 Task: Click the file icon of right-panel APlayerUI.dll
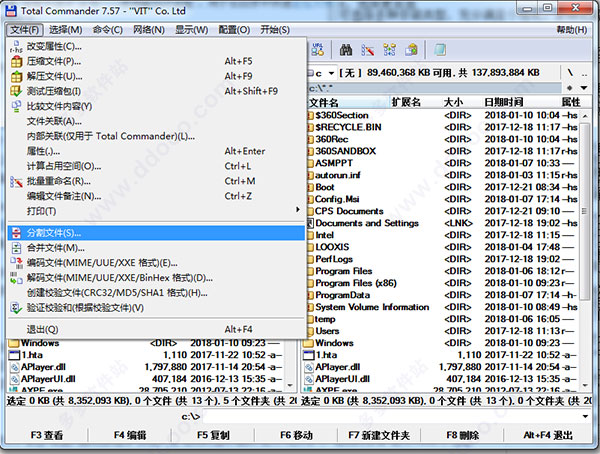point(308,379)
